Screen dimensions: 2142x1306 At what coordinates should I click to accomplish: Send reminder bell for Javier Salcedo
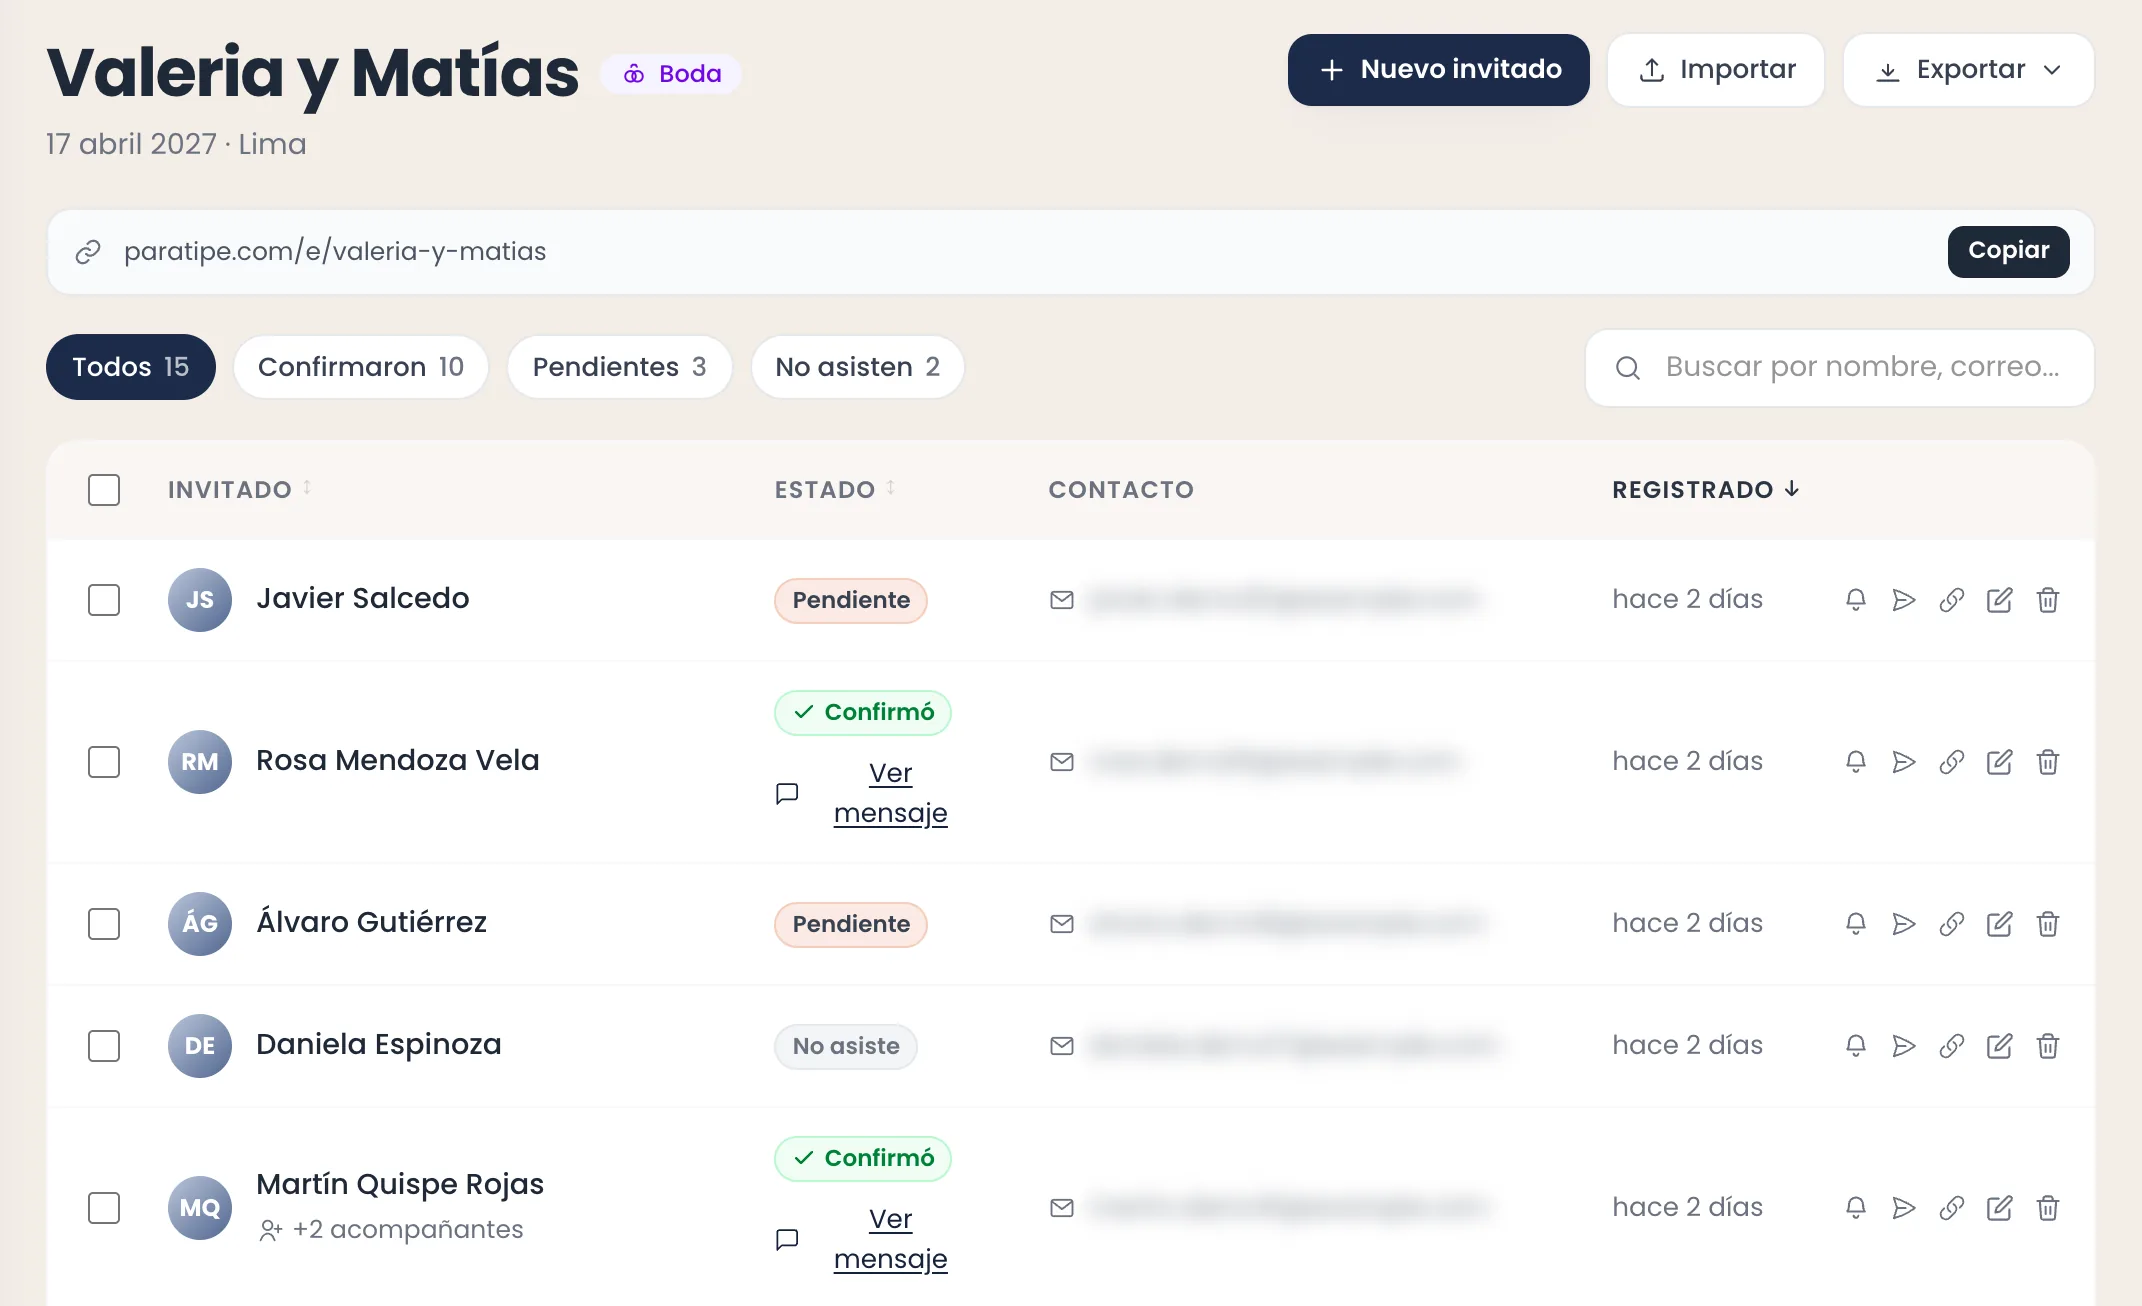coord(1855,600)
